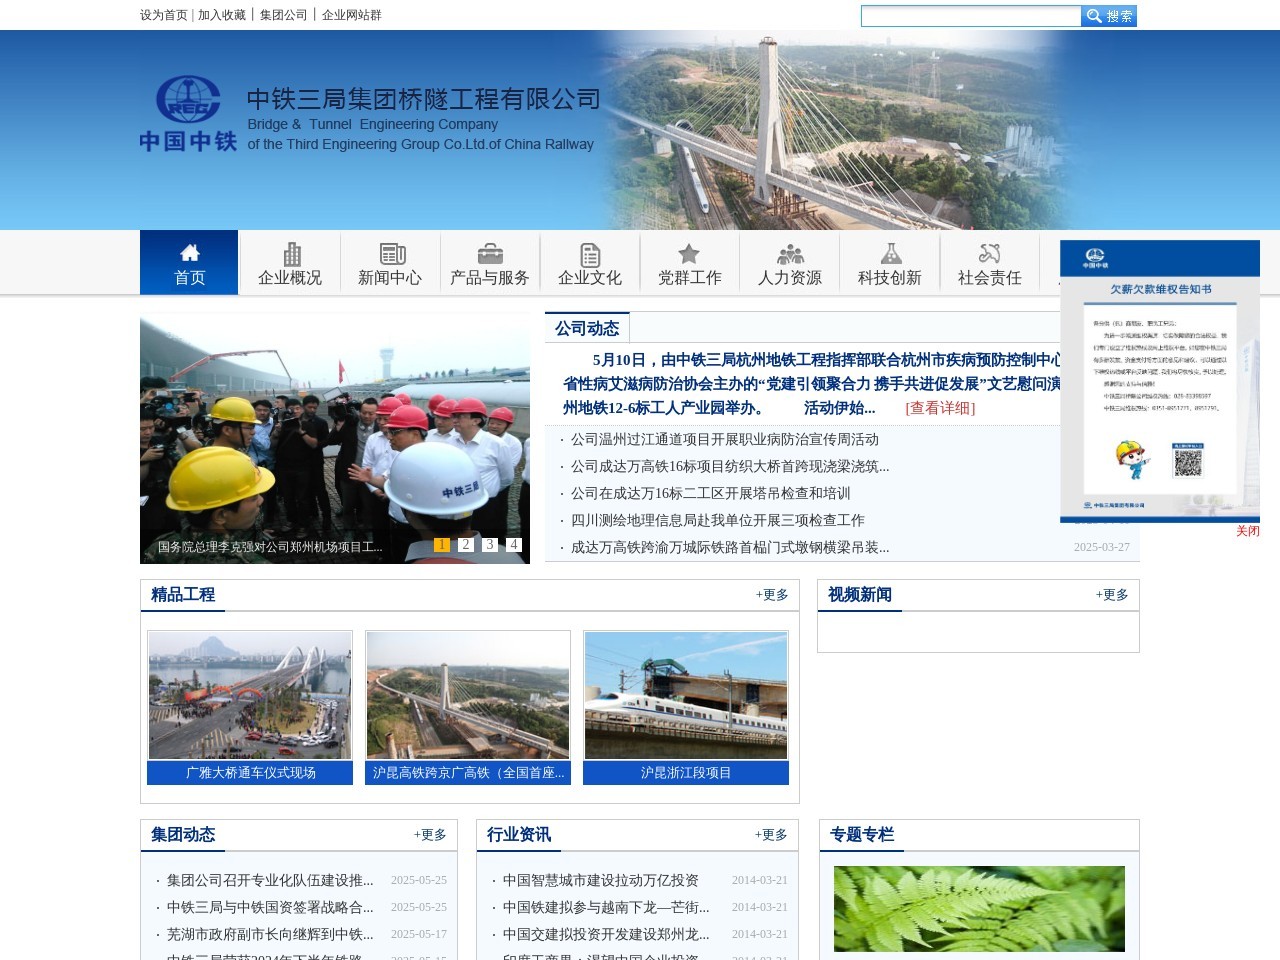
Task: Click the fern leaf image in 专题专栏
Action: coord(979,909)
